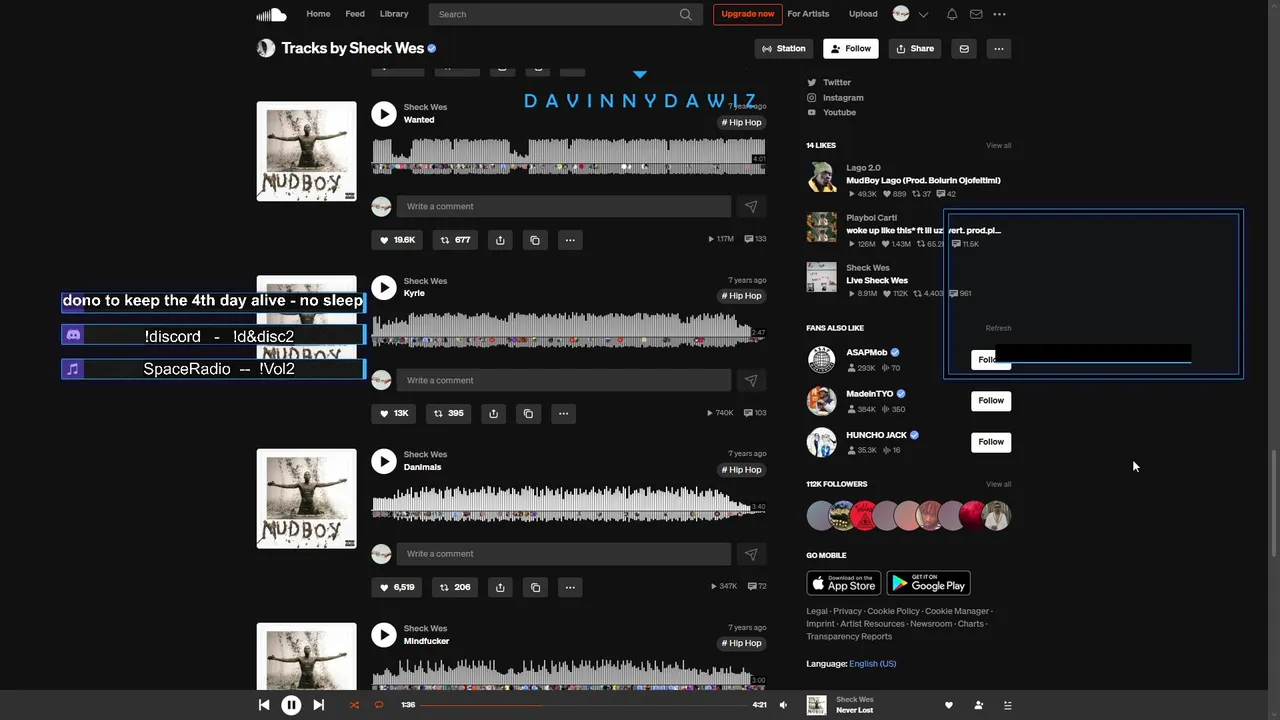Viewport: 1280px width, 720px height.
Task: Play the track Danimals
Action: tap(384, 461)
